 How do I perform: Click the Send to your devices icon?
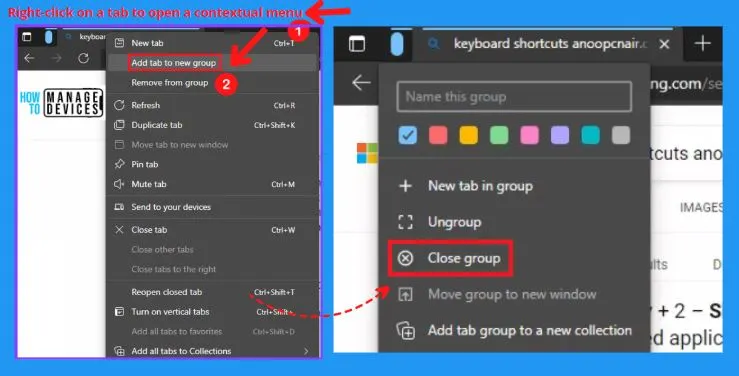click(119, 207)
